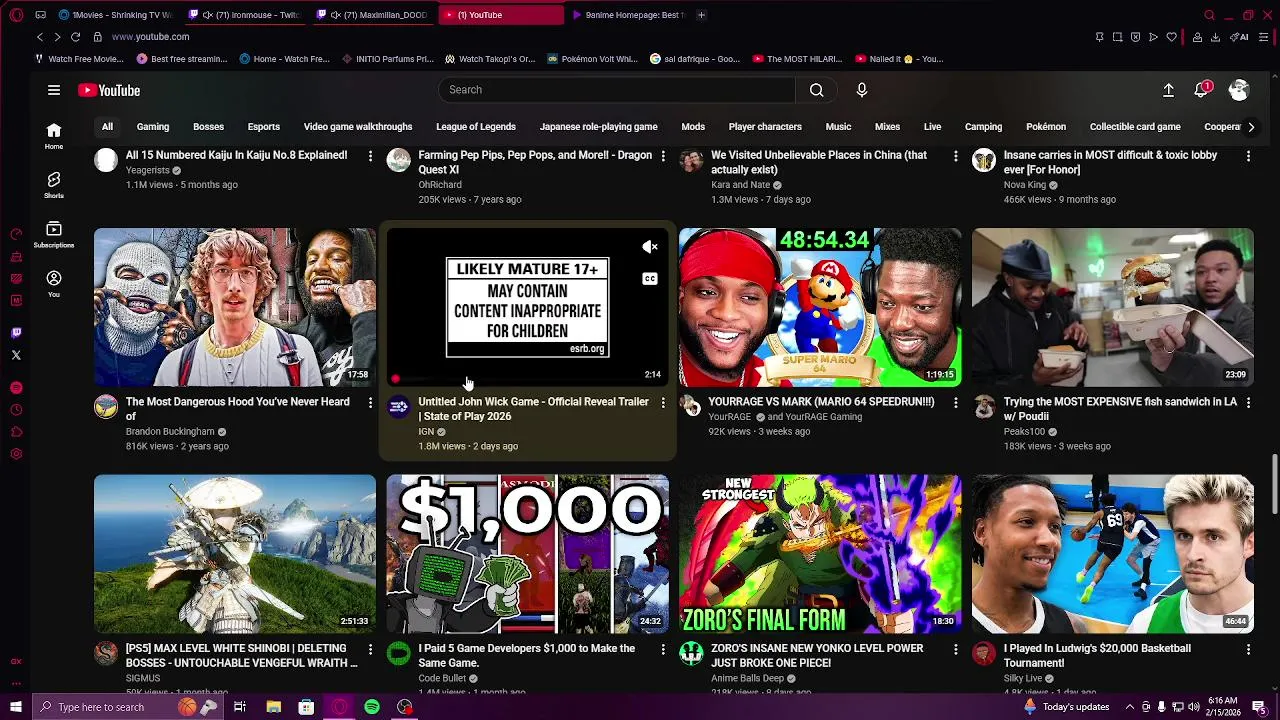Open the YouTube guide hamburger menu
Screen dimensions: 1280x720
pyautogui.click(x=54, y=90)
